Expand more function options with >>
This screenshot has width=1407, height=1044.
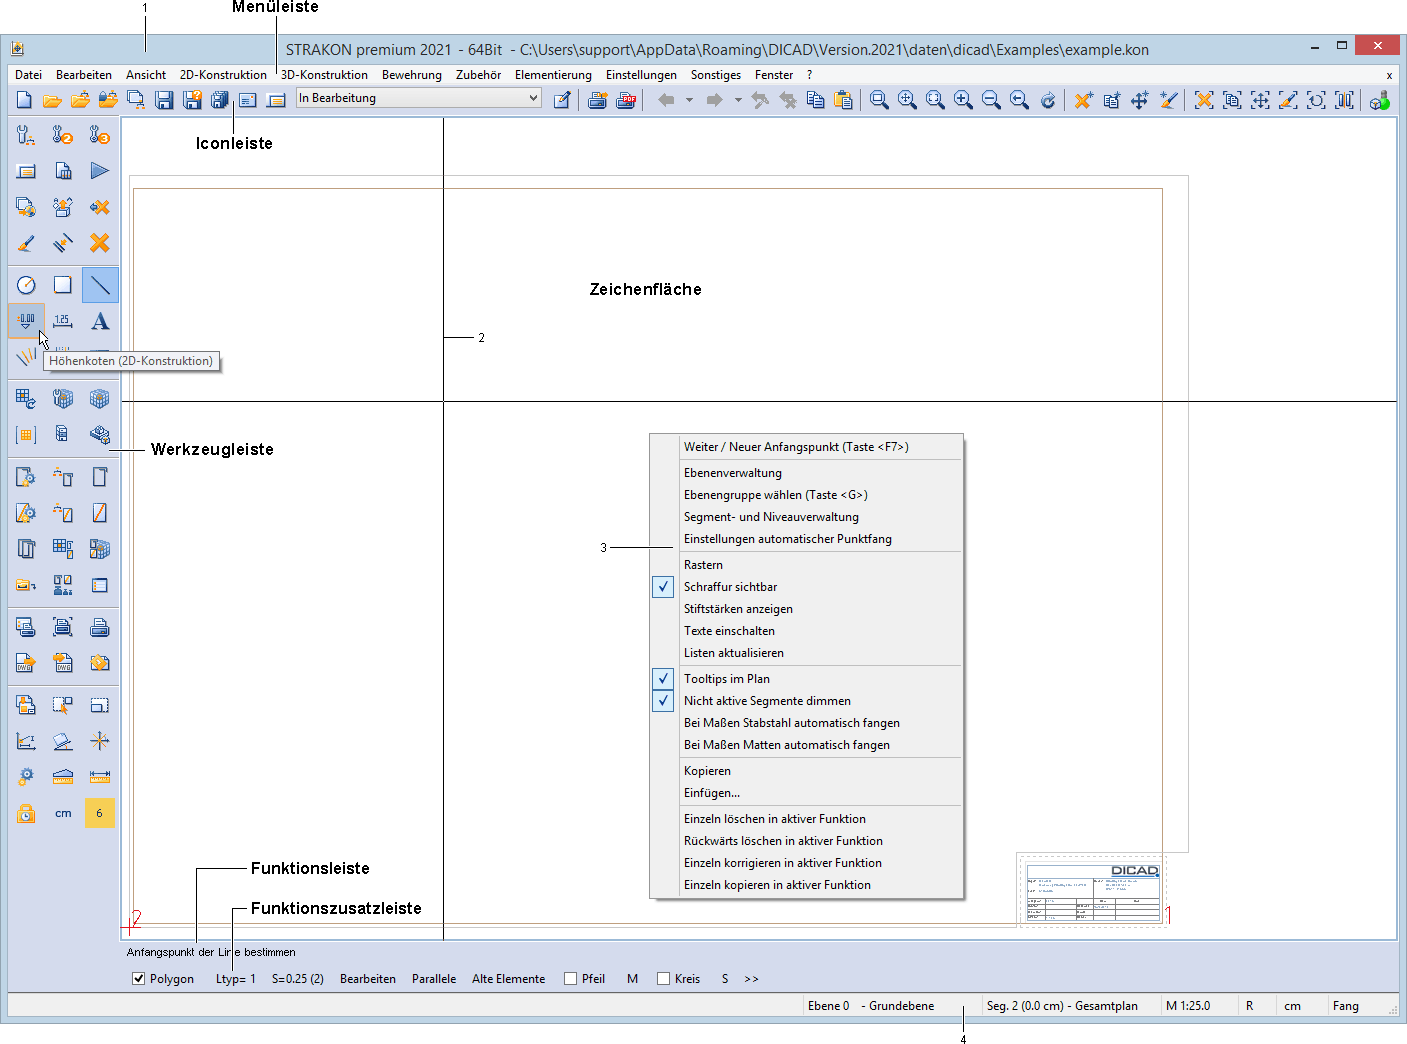coord(752,979)
